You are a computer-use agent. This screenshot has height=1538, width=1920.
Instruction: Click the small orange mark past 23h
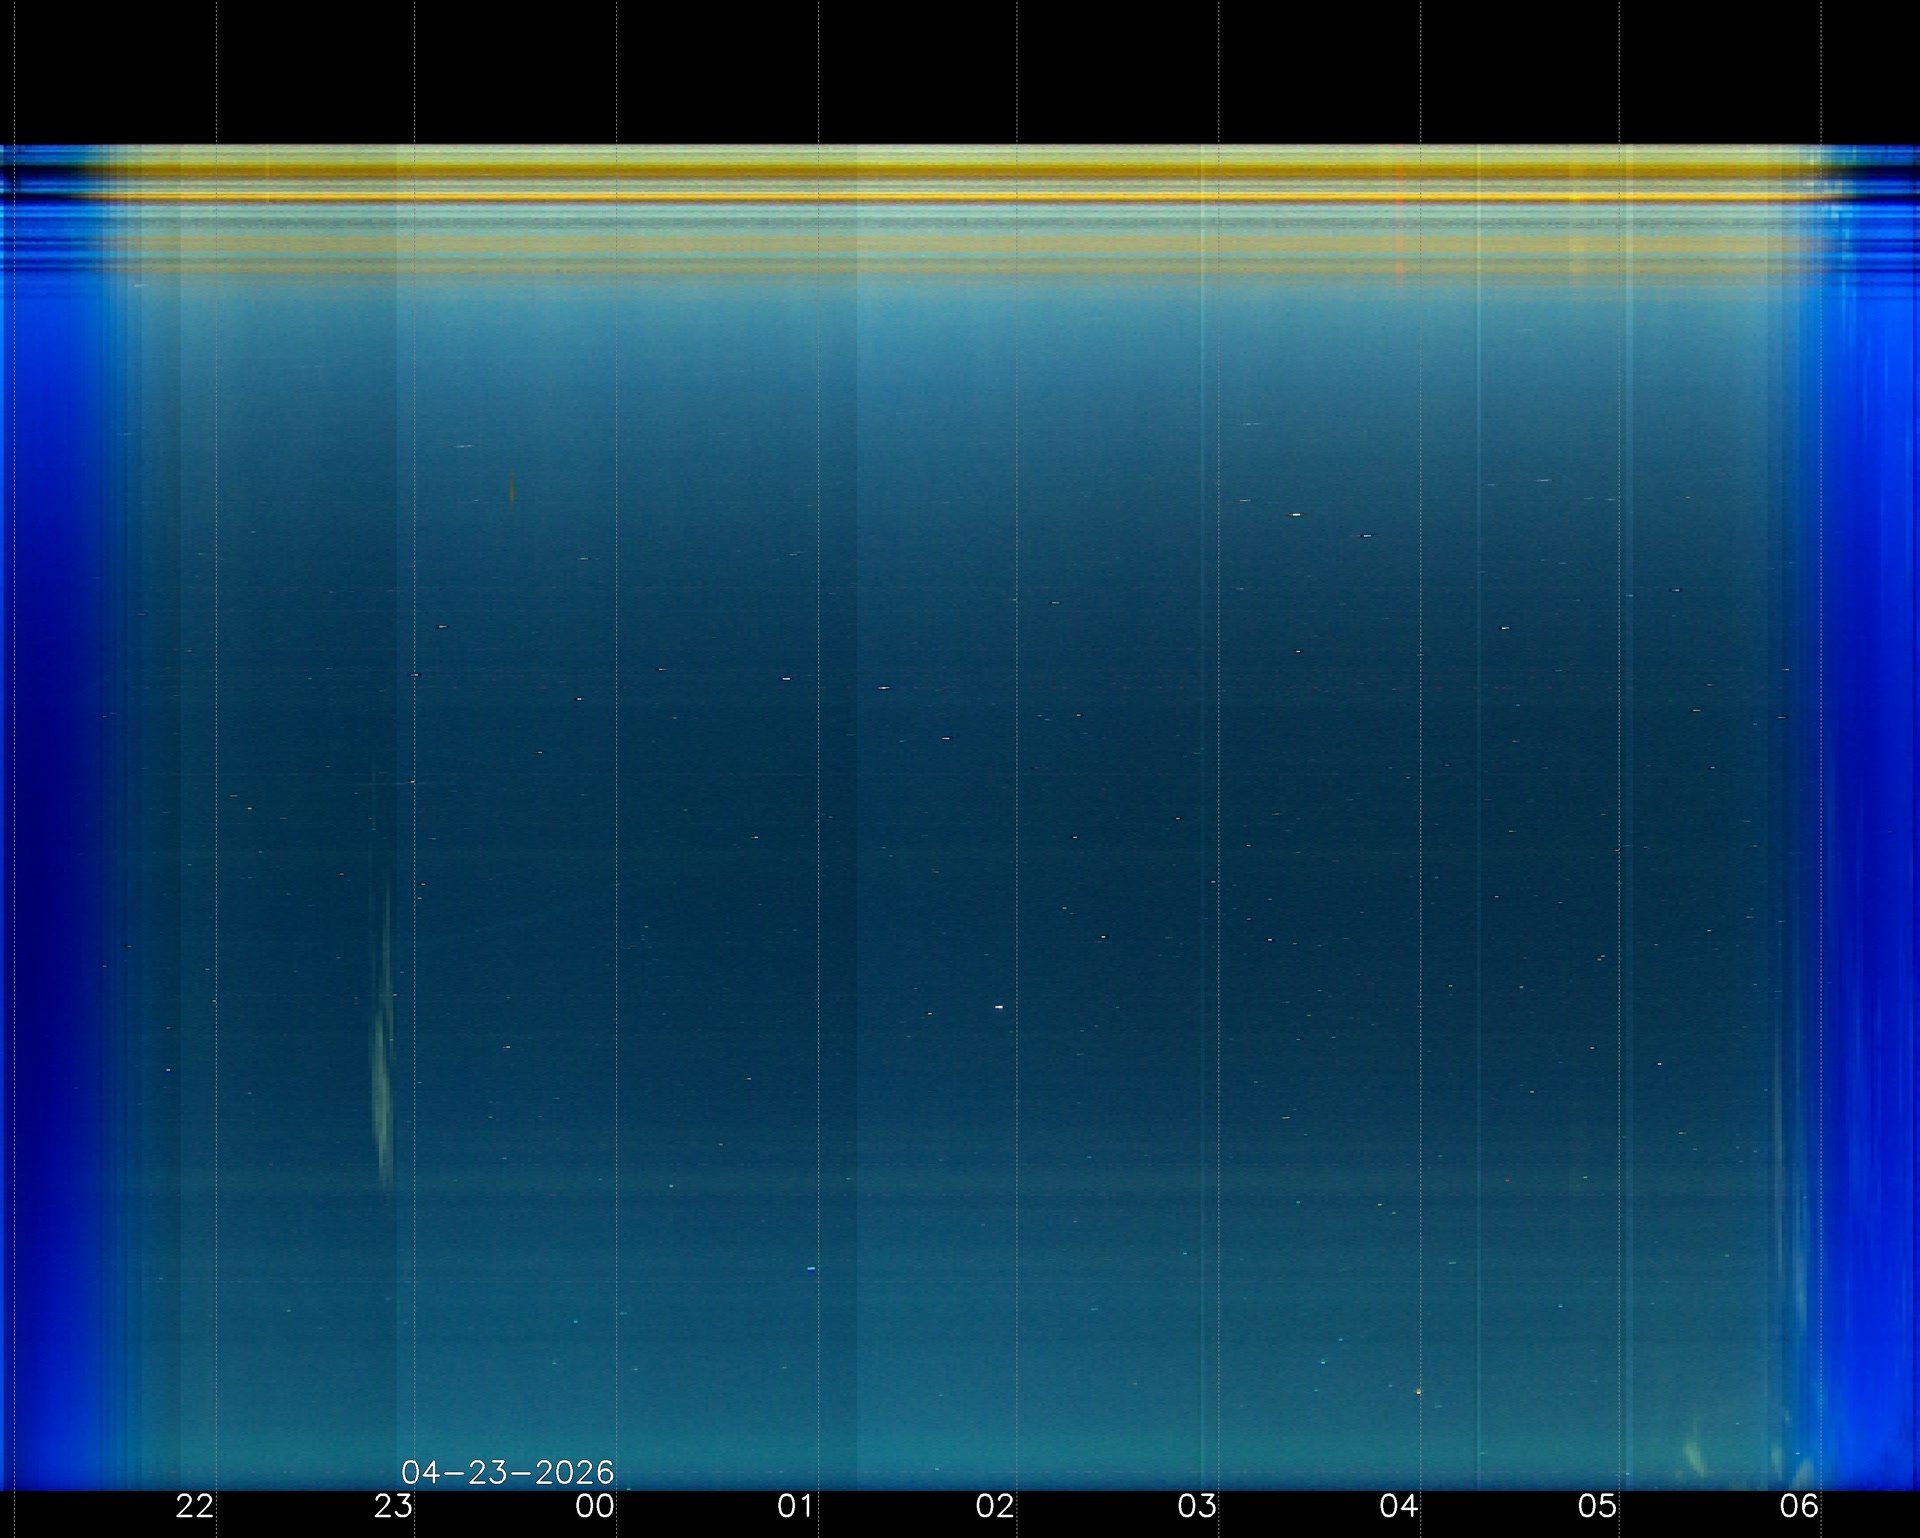(512, 489)
